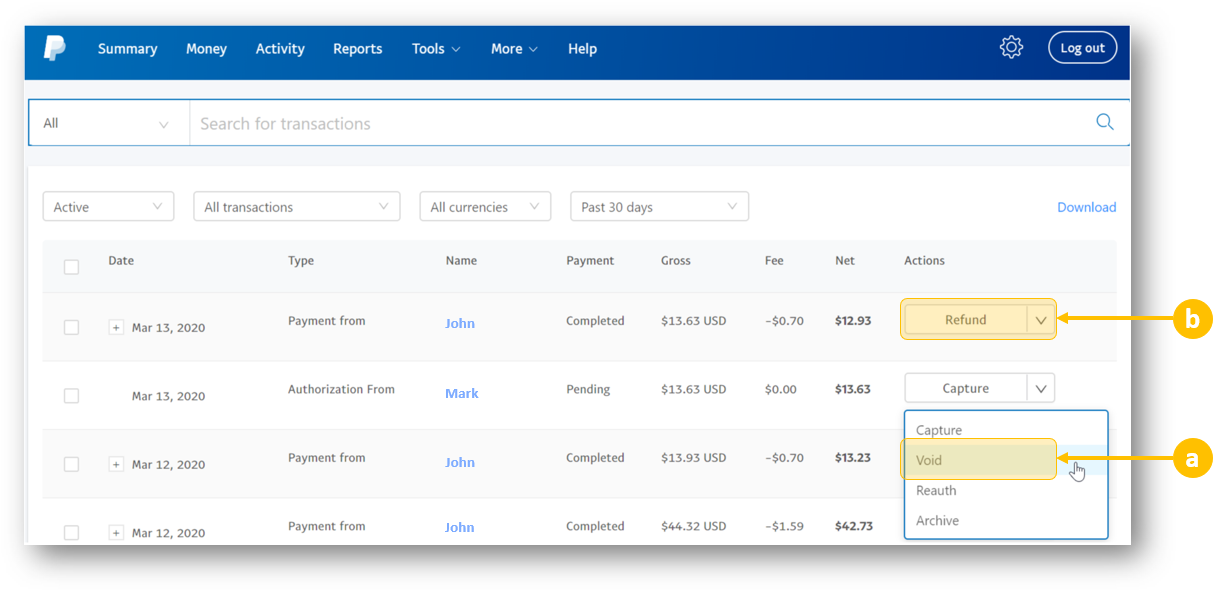Expand the $13.93 Mar 12 transaction plus icon

coord(116,464)
